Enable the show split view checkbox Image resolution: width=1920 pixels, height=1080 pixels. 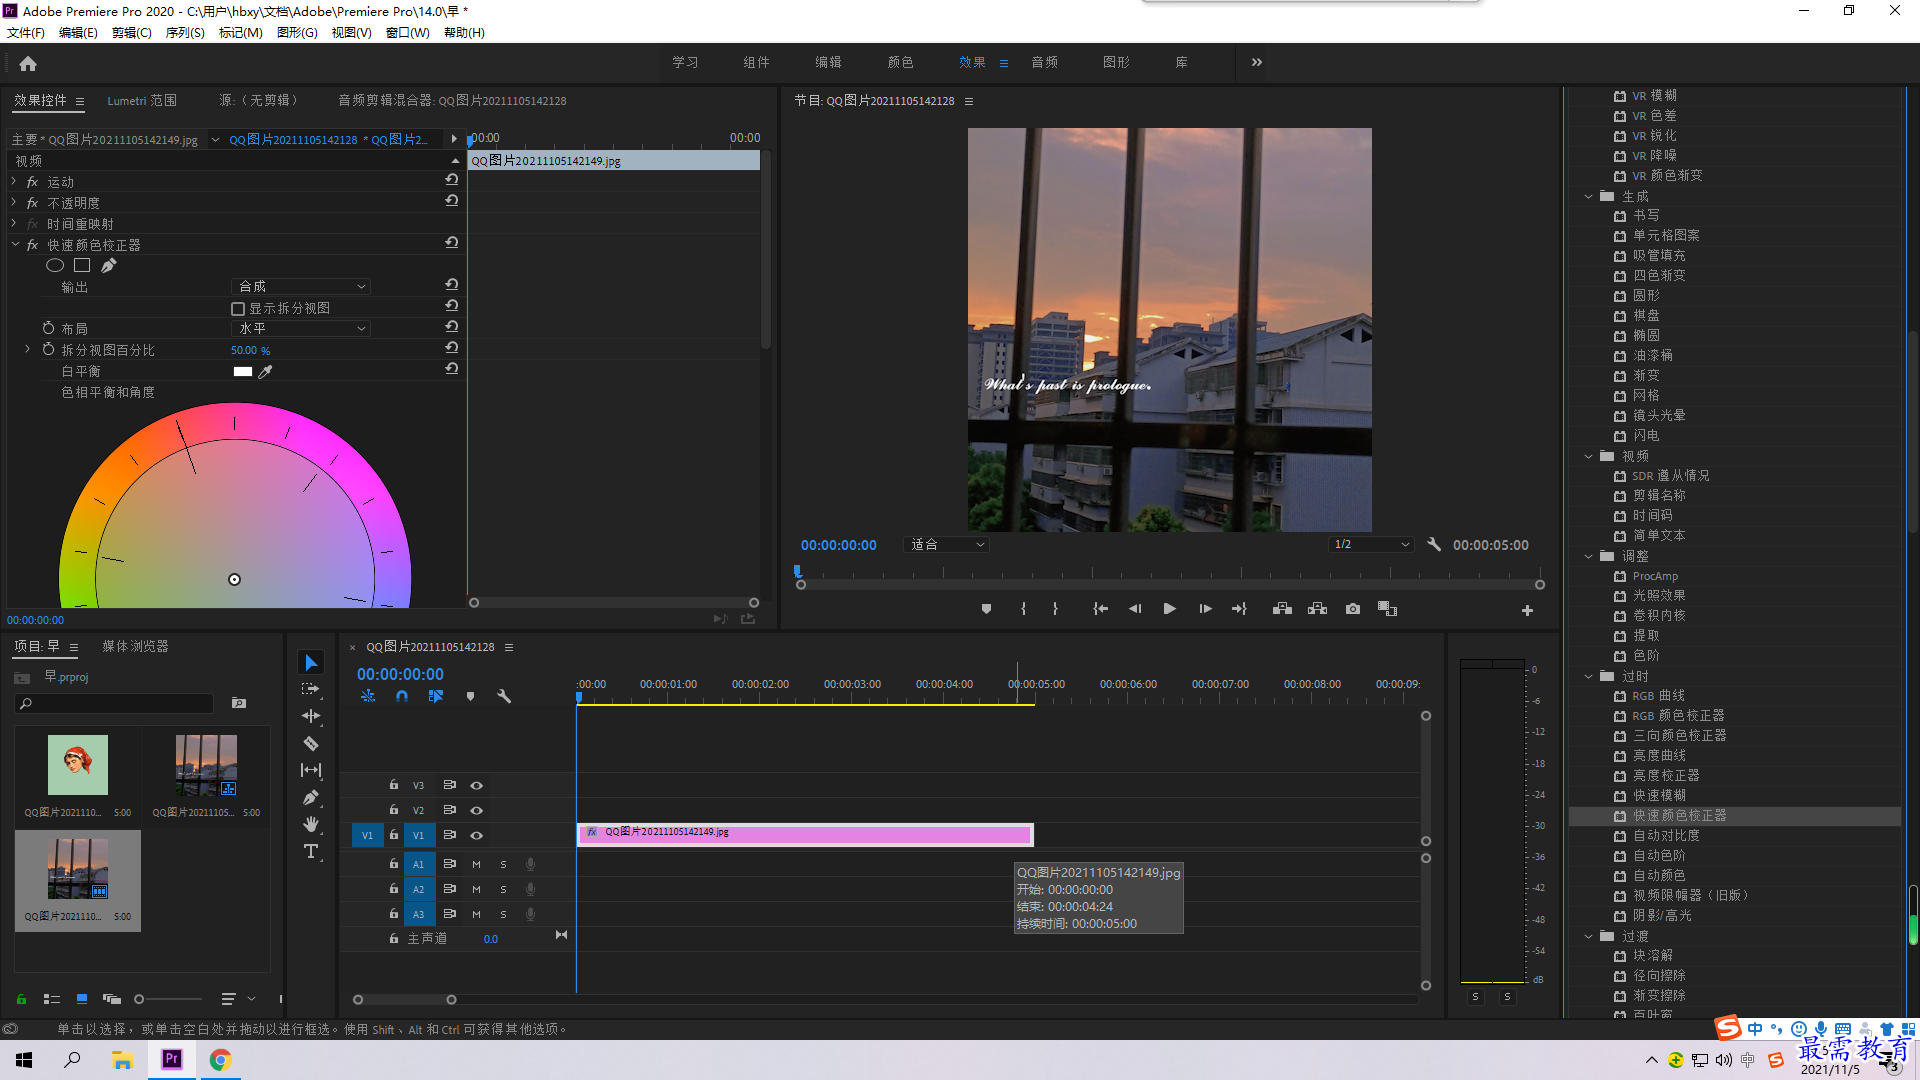point(238,309)
